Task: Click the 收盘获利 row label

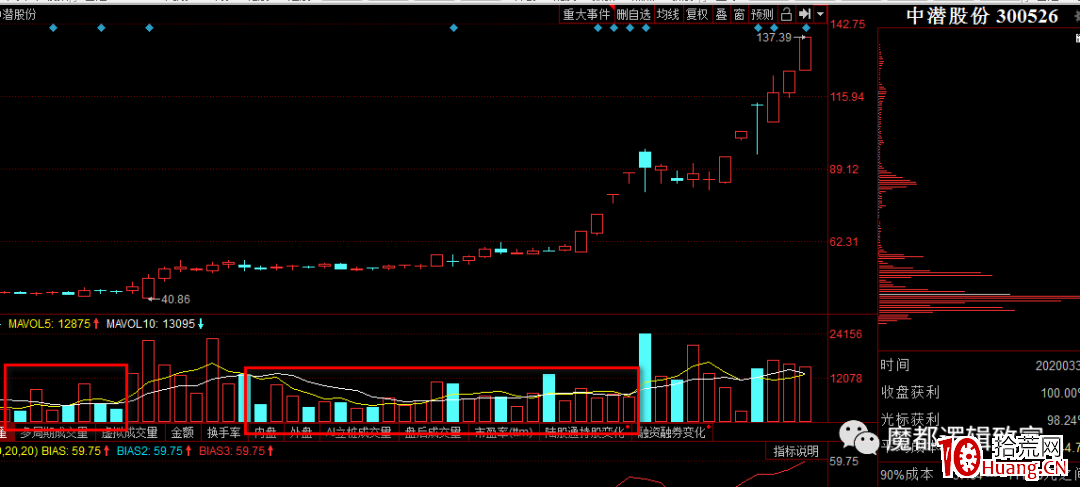Action: click(909, 393)
